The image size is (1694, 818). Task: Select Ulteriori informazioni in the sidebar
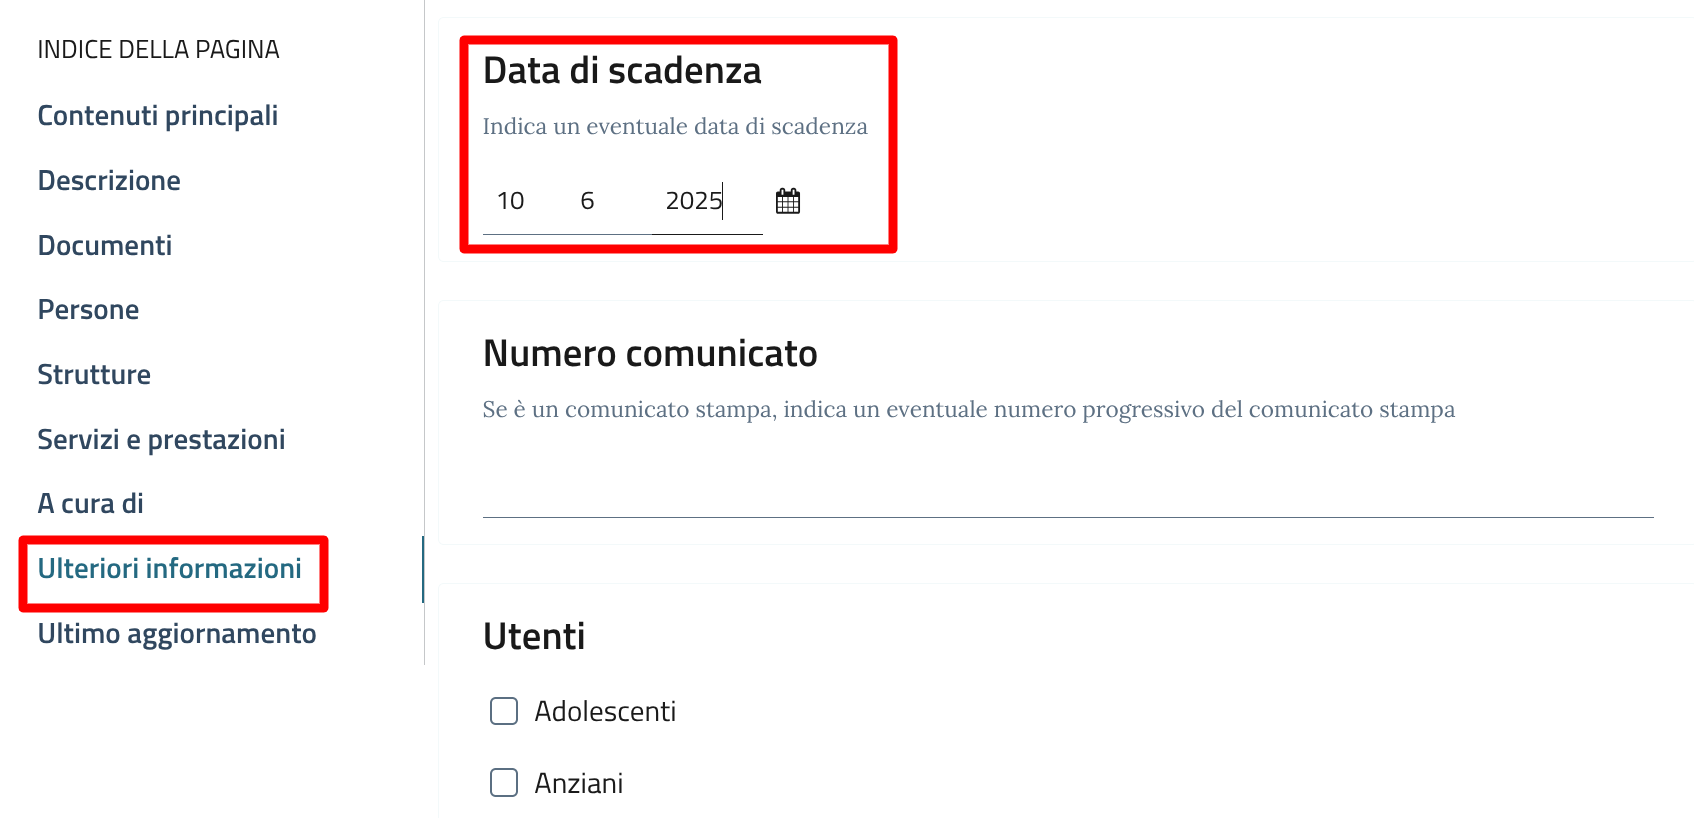[x=170, y=569]
